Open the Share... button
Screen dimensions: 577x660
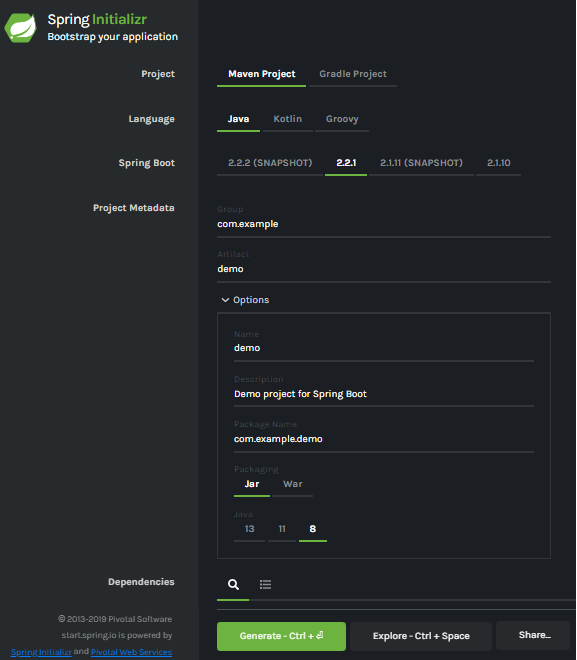click(x=534, y=635)
